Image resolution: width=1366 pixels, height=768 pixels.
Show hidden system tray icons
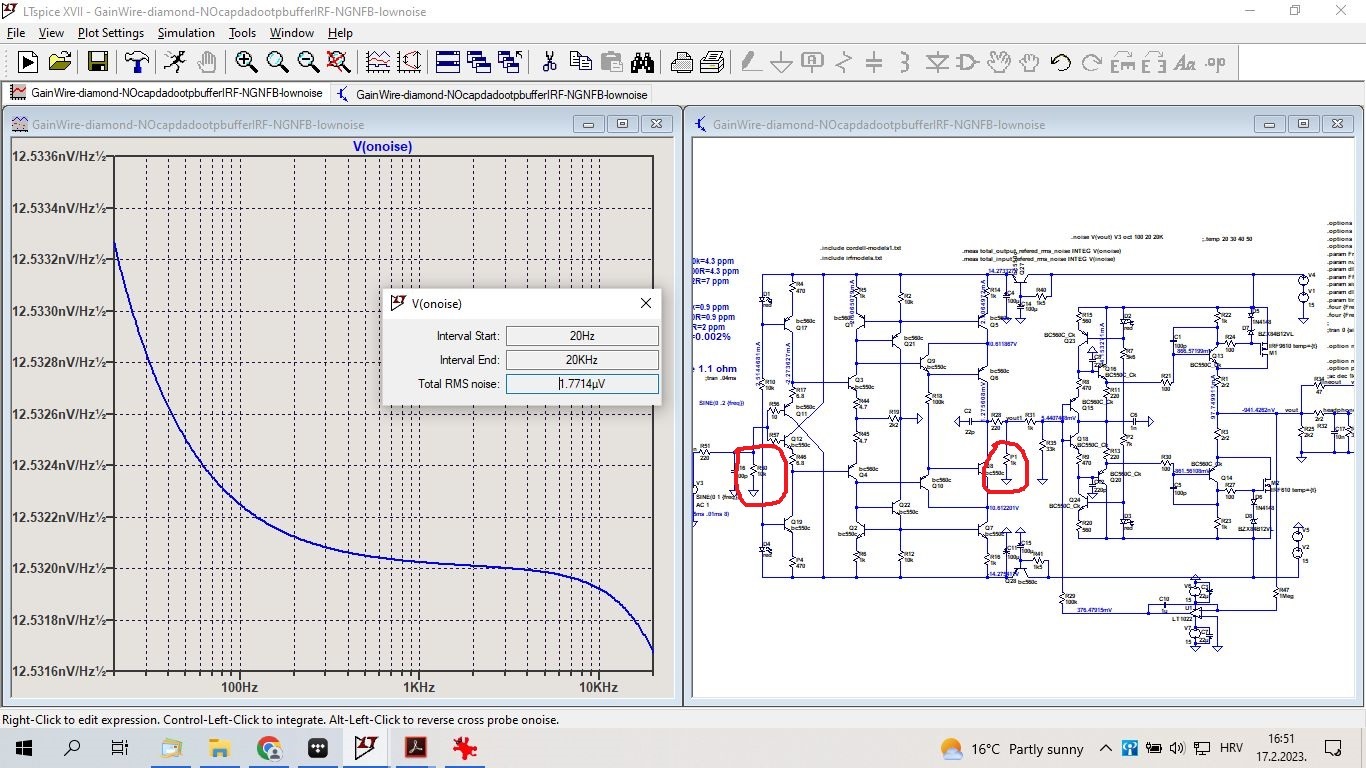click(1106, 748)
